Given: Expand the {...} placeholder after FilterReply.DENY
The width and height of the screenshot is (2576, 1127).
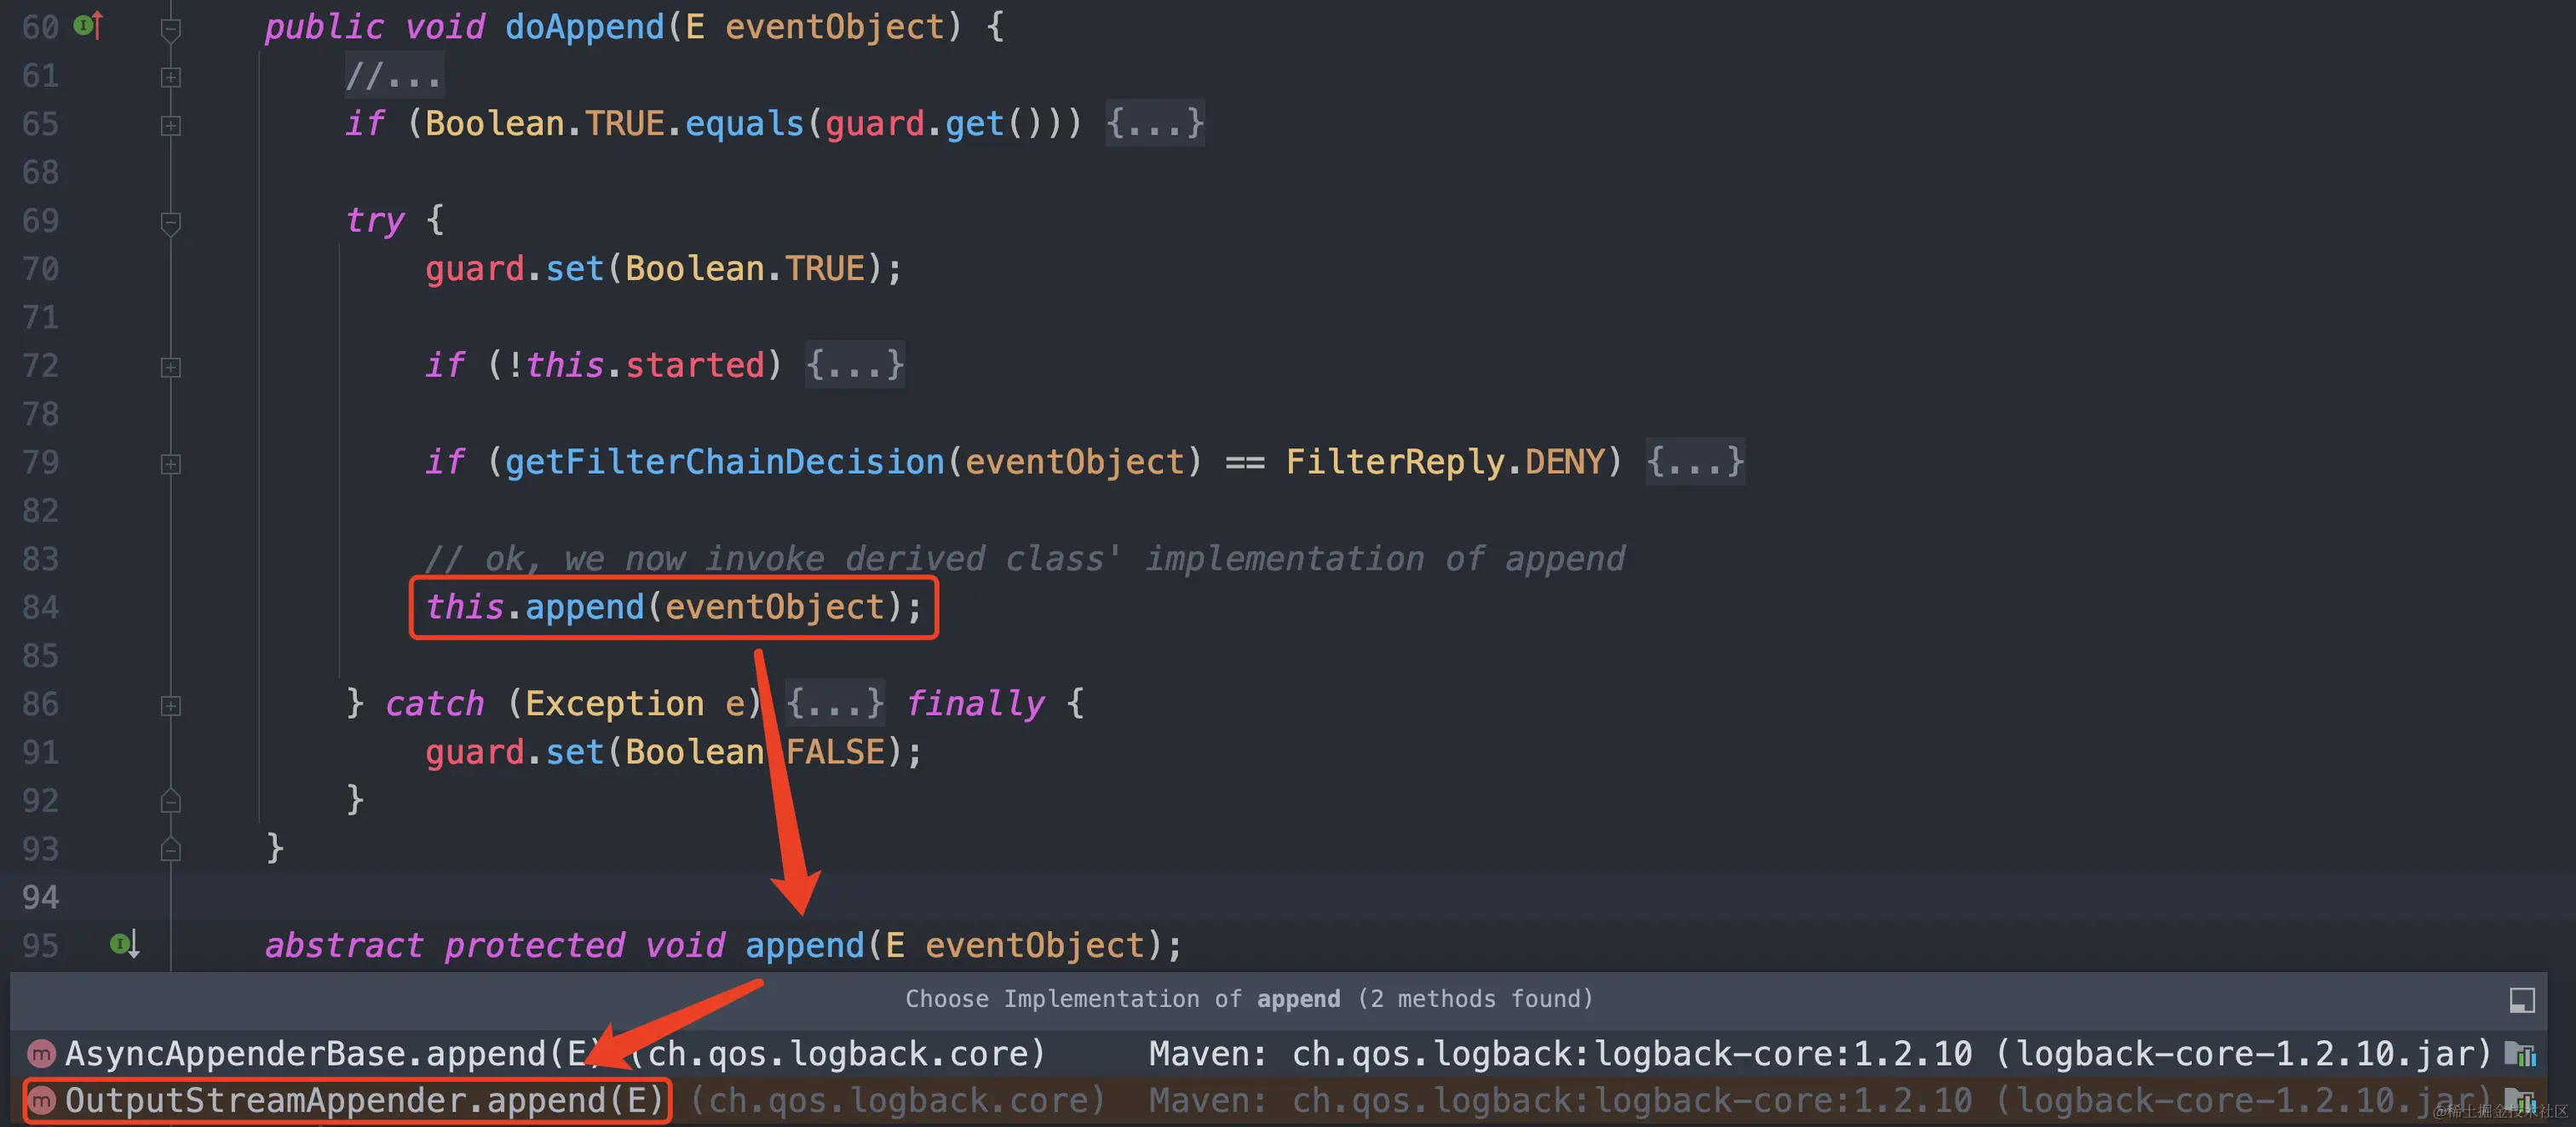Looking at the screenshot, I should 1695,461.
